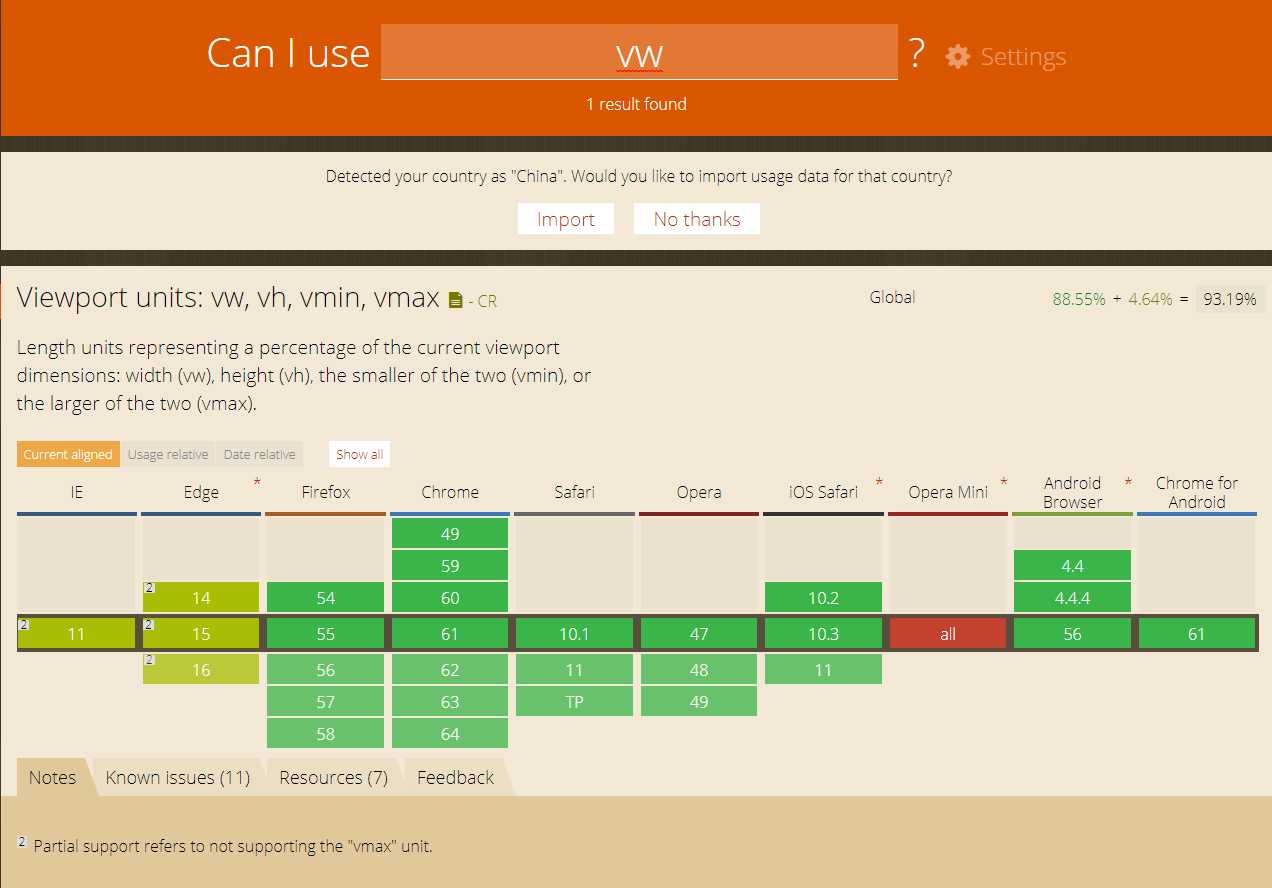This screenshot has height=888, width=1272.
Task: Select Opera 49 cell
Action: pyautogui.click(x=699, y=702)
